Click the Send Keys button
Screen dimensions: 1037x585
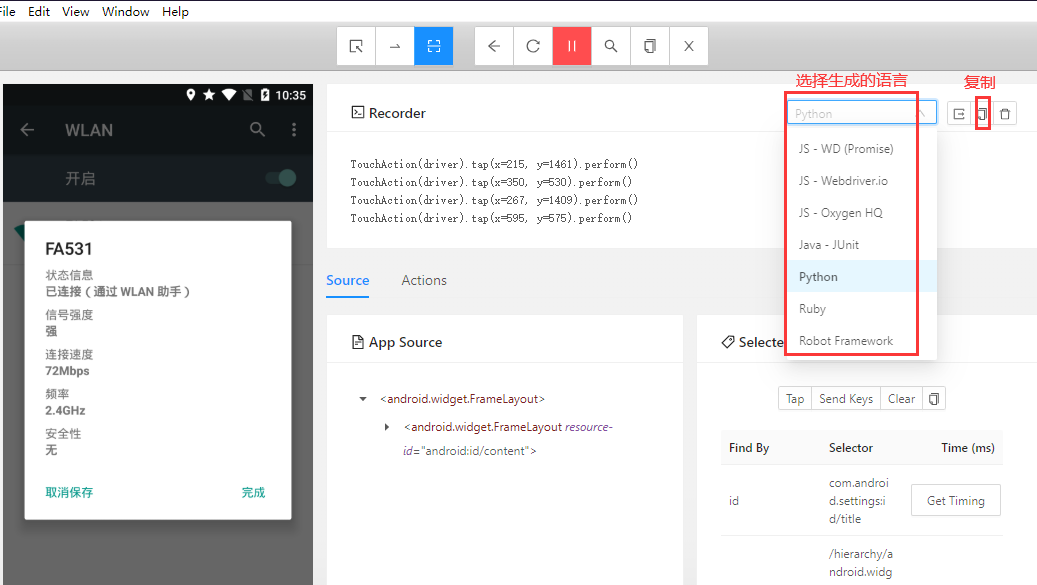coord(845,397)
